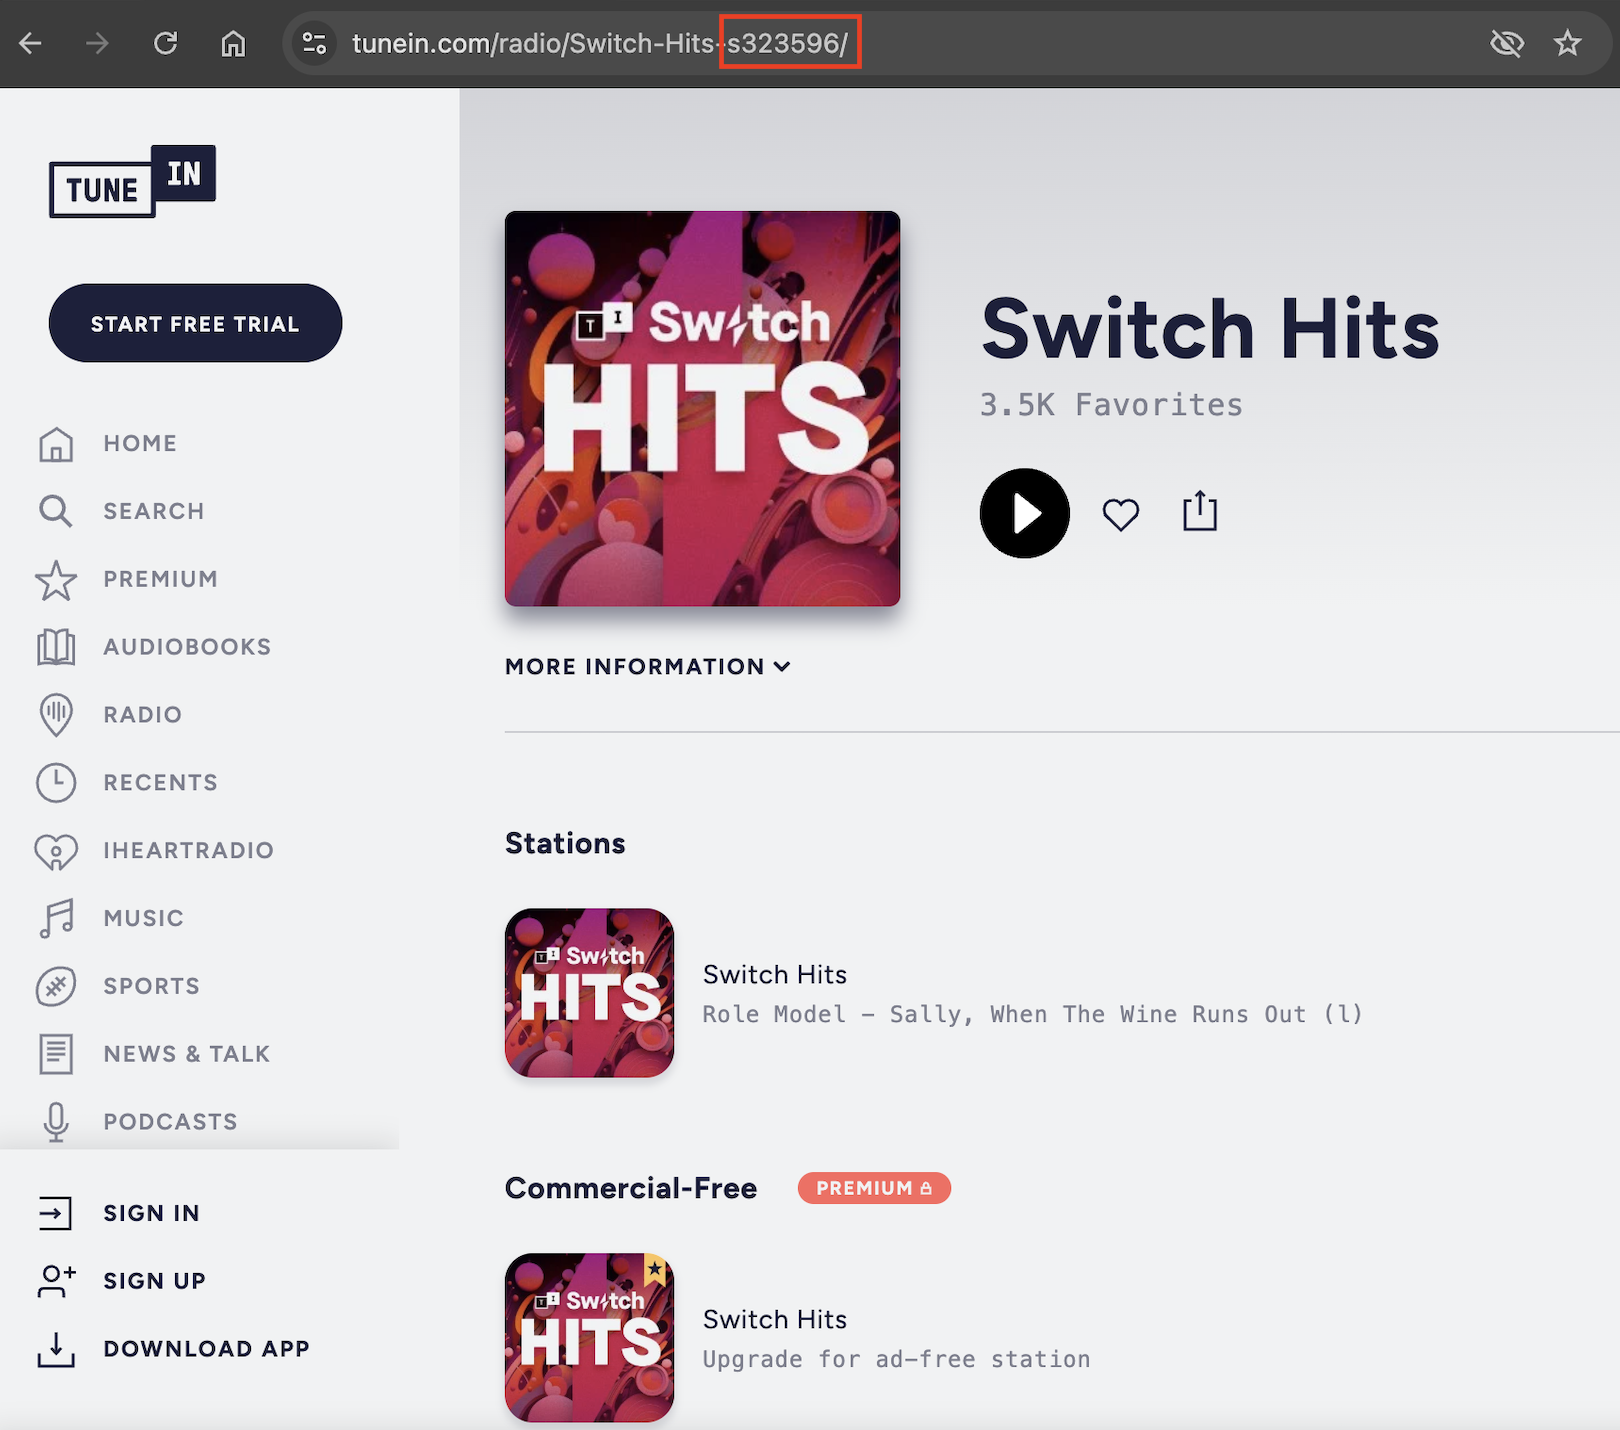Click the Sports football icon
Viewport: 1620px width, 1430px height.
click(x=56, y=986)
